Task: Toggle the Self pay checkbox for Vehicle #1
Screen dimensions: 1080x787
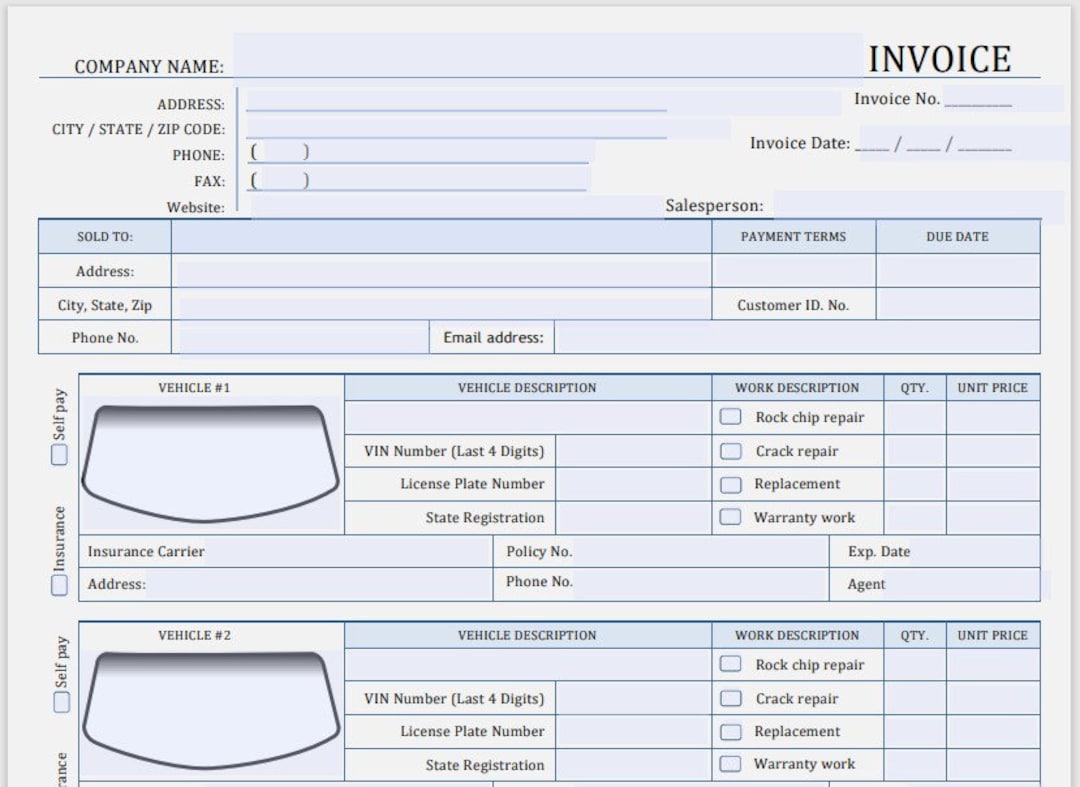Action: [x=58, y=453]
